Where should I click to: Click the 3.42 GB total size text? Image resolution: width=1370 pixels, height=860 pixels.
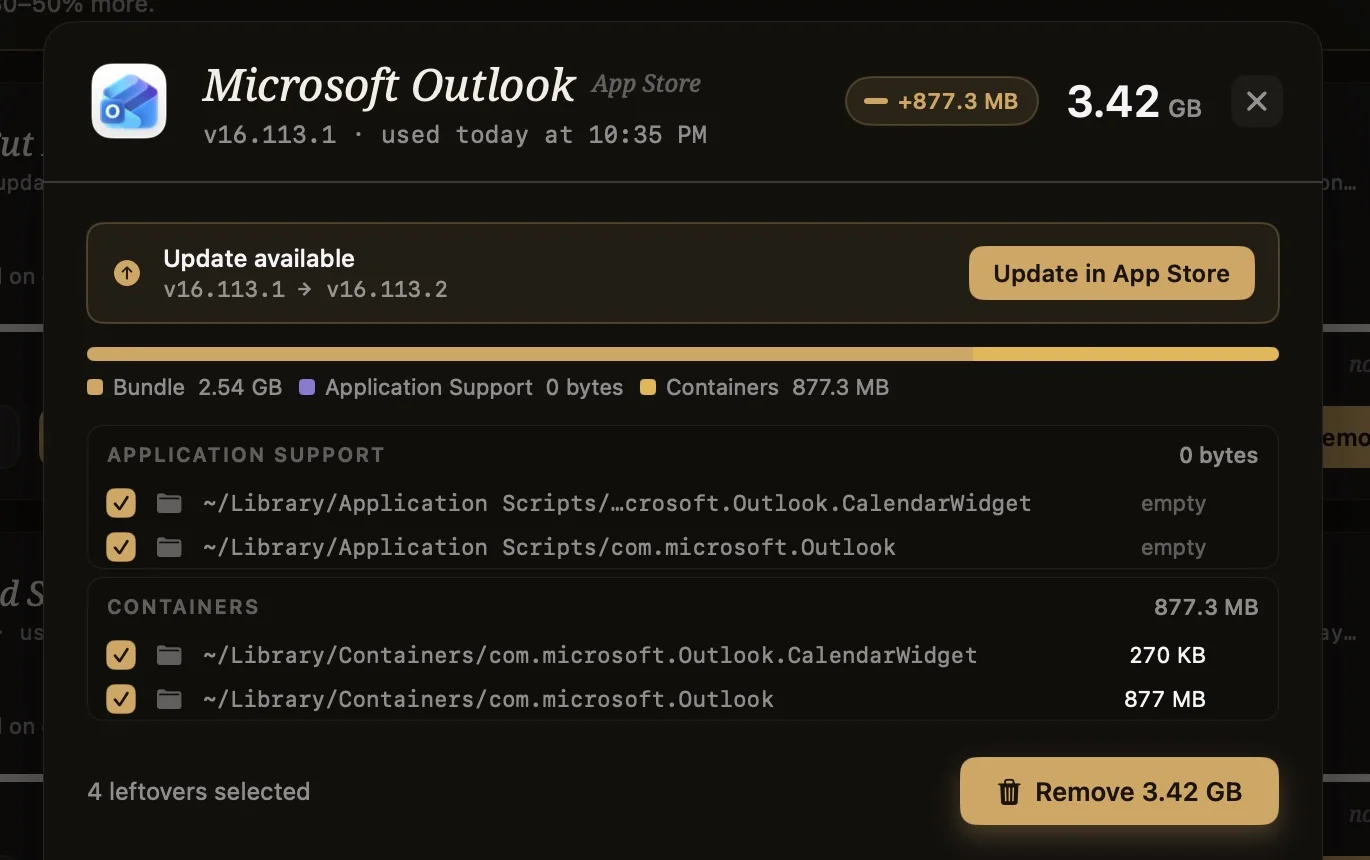(1134, 101)
